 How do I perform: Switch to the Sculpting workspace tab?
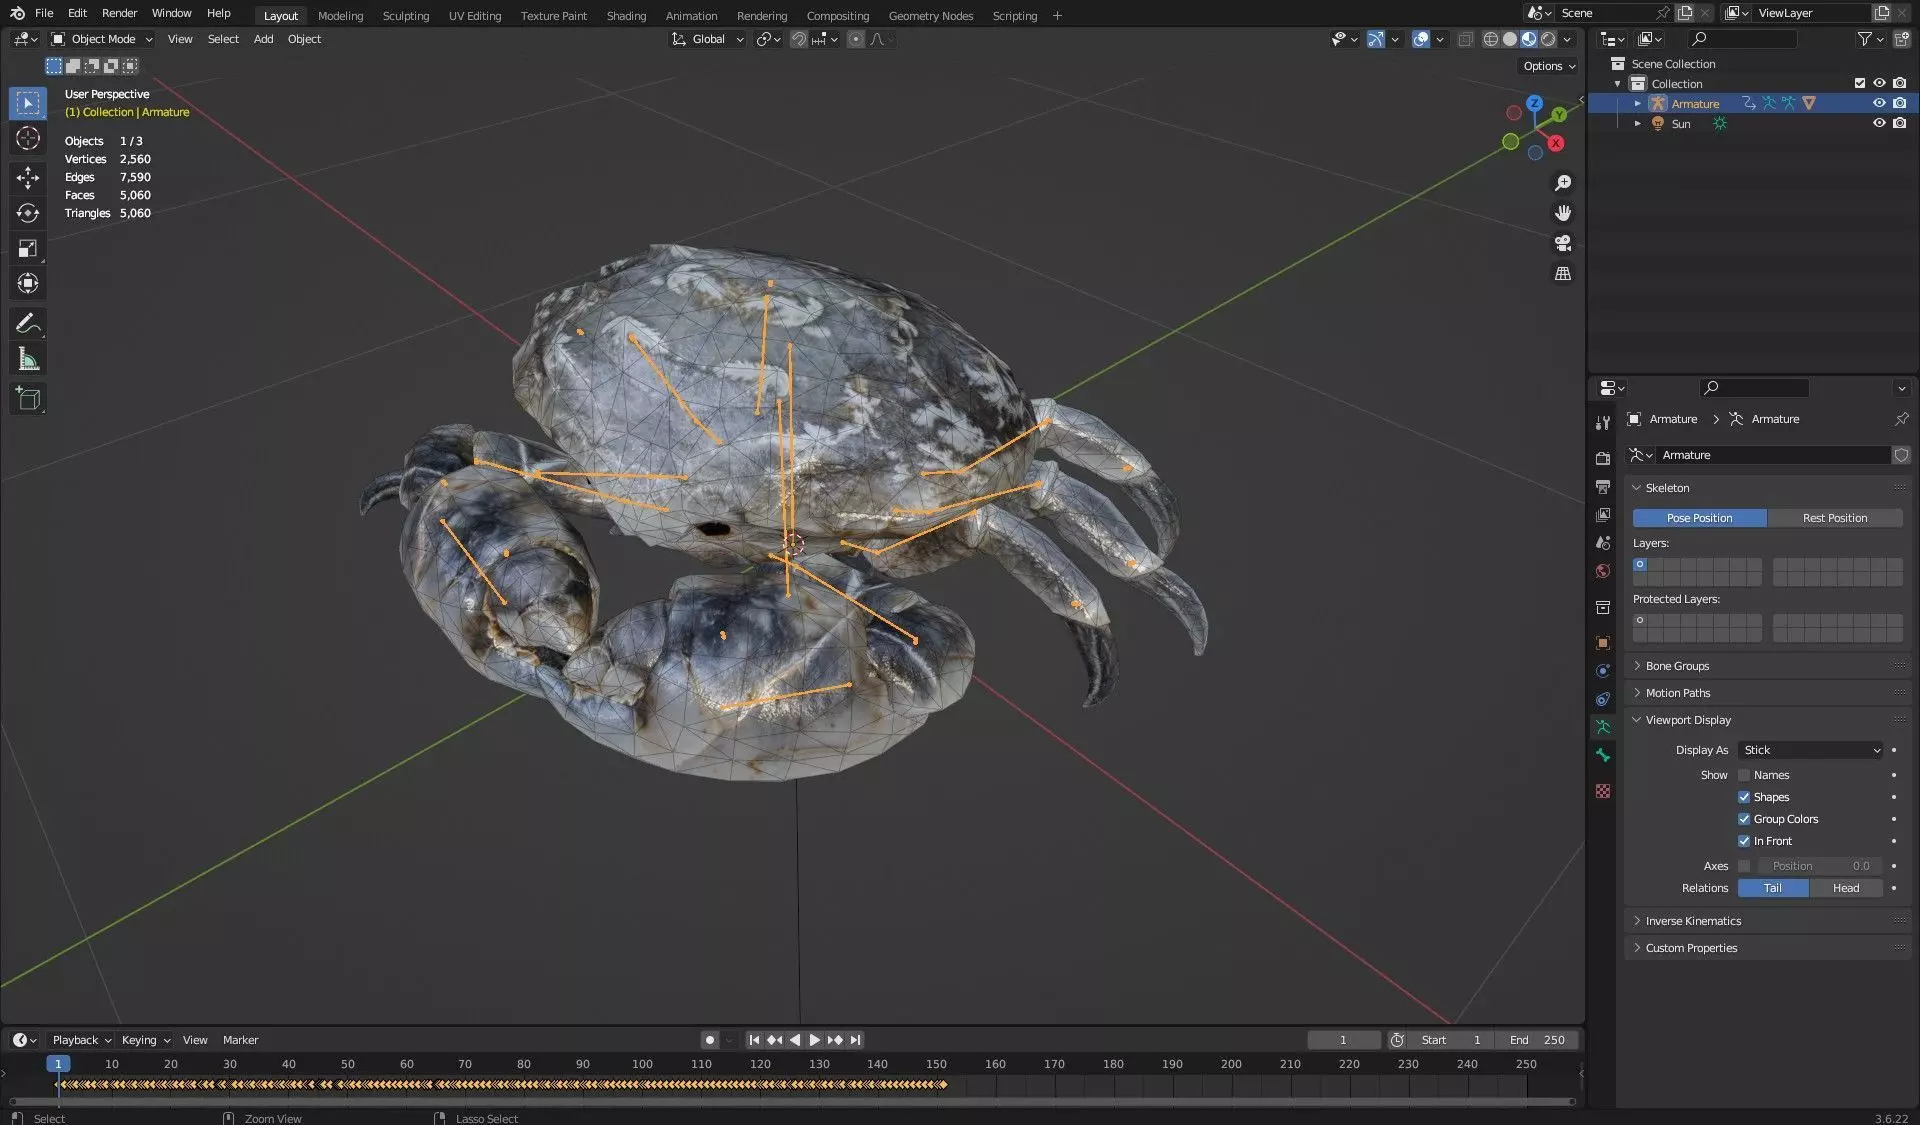(x=406, y=15)
